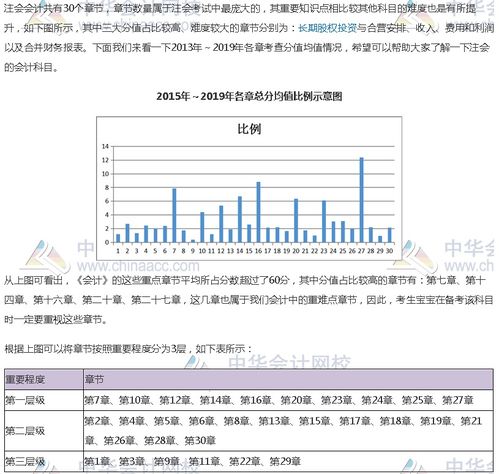Image resolution: width=499 pixels, height=474 pixels.
Task: Click x-axis label 30
Action: tap(389, 251)
